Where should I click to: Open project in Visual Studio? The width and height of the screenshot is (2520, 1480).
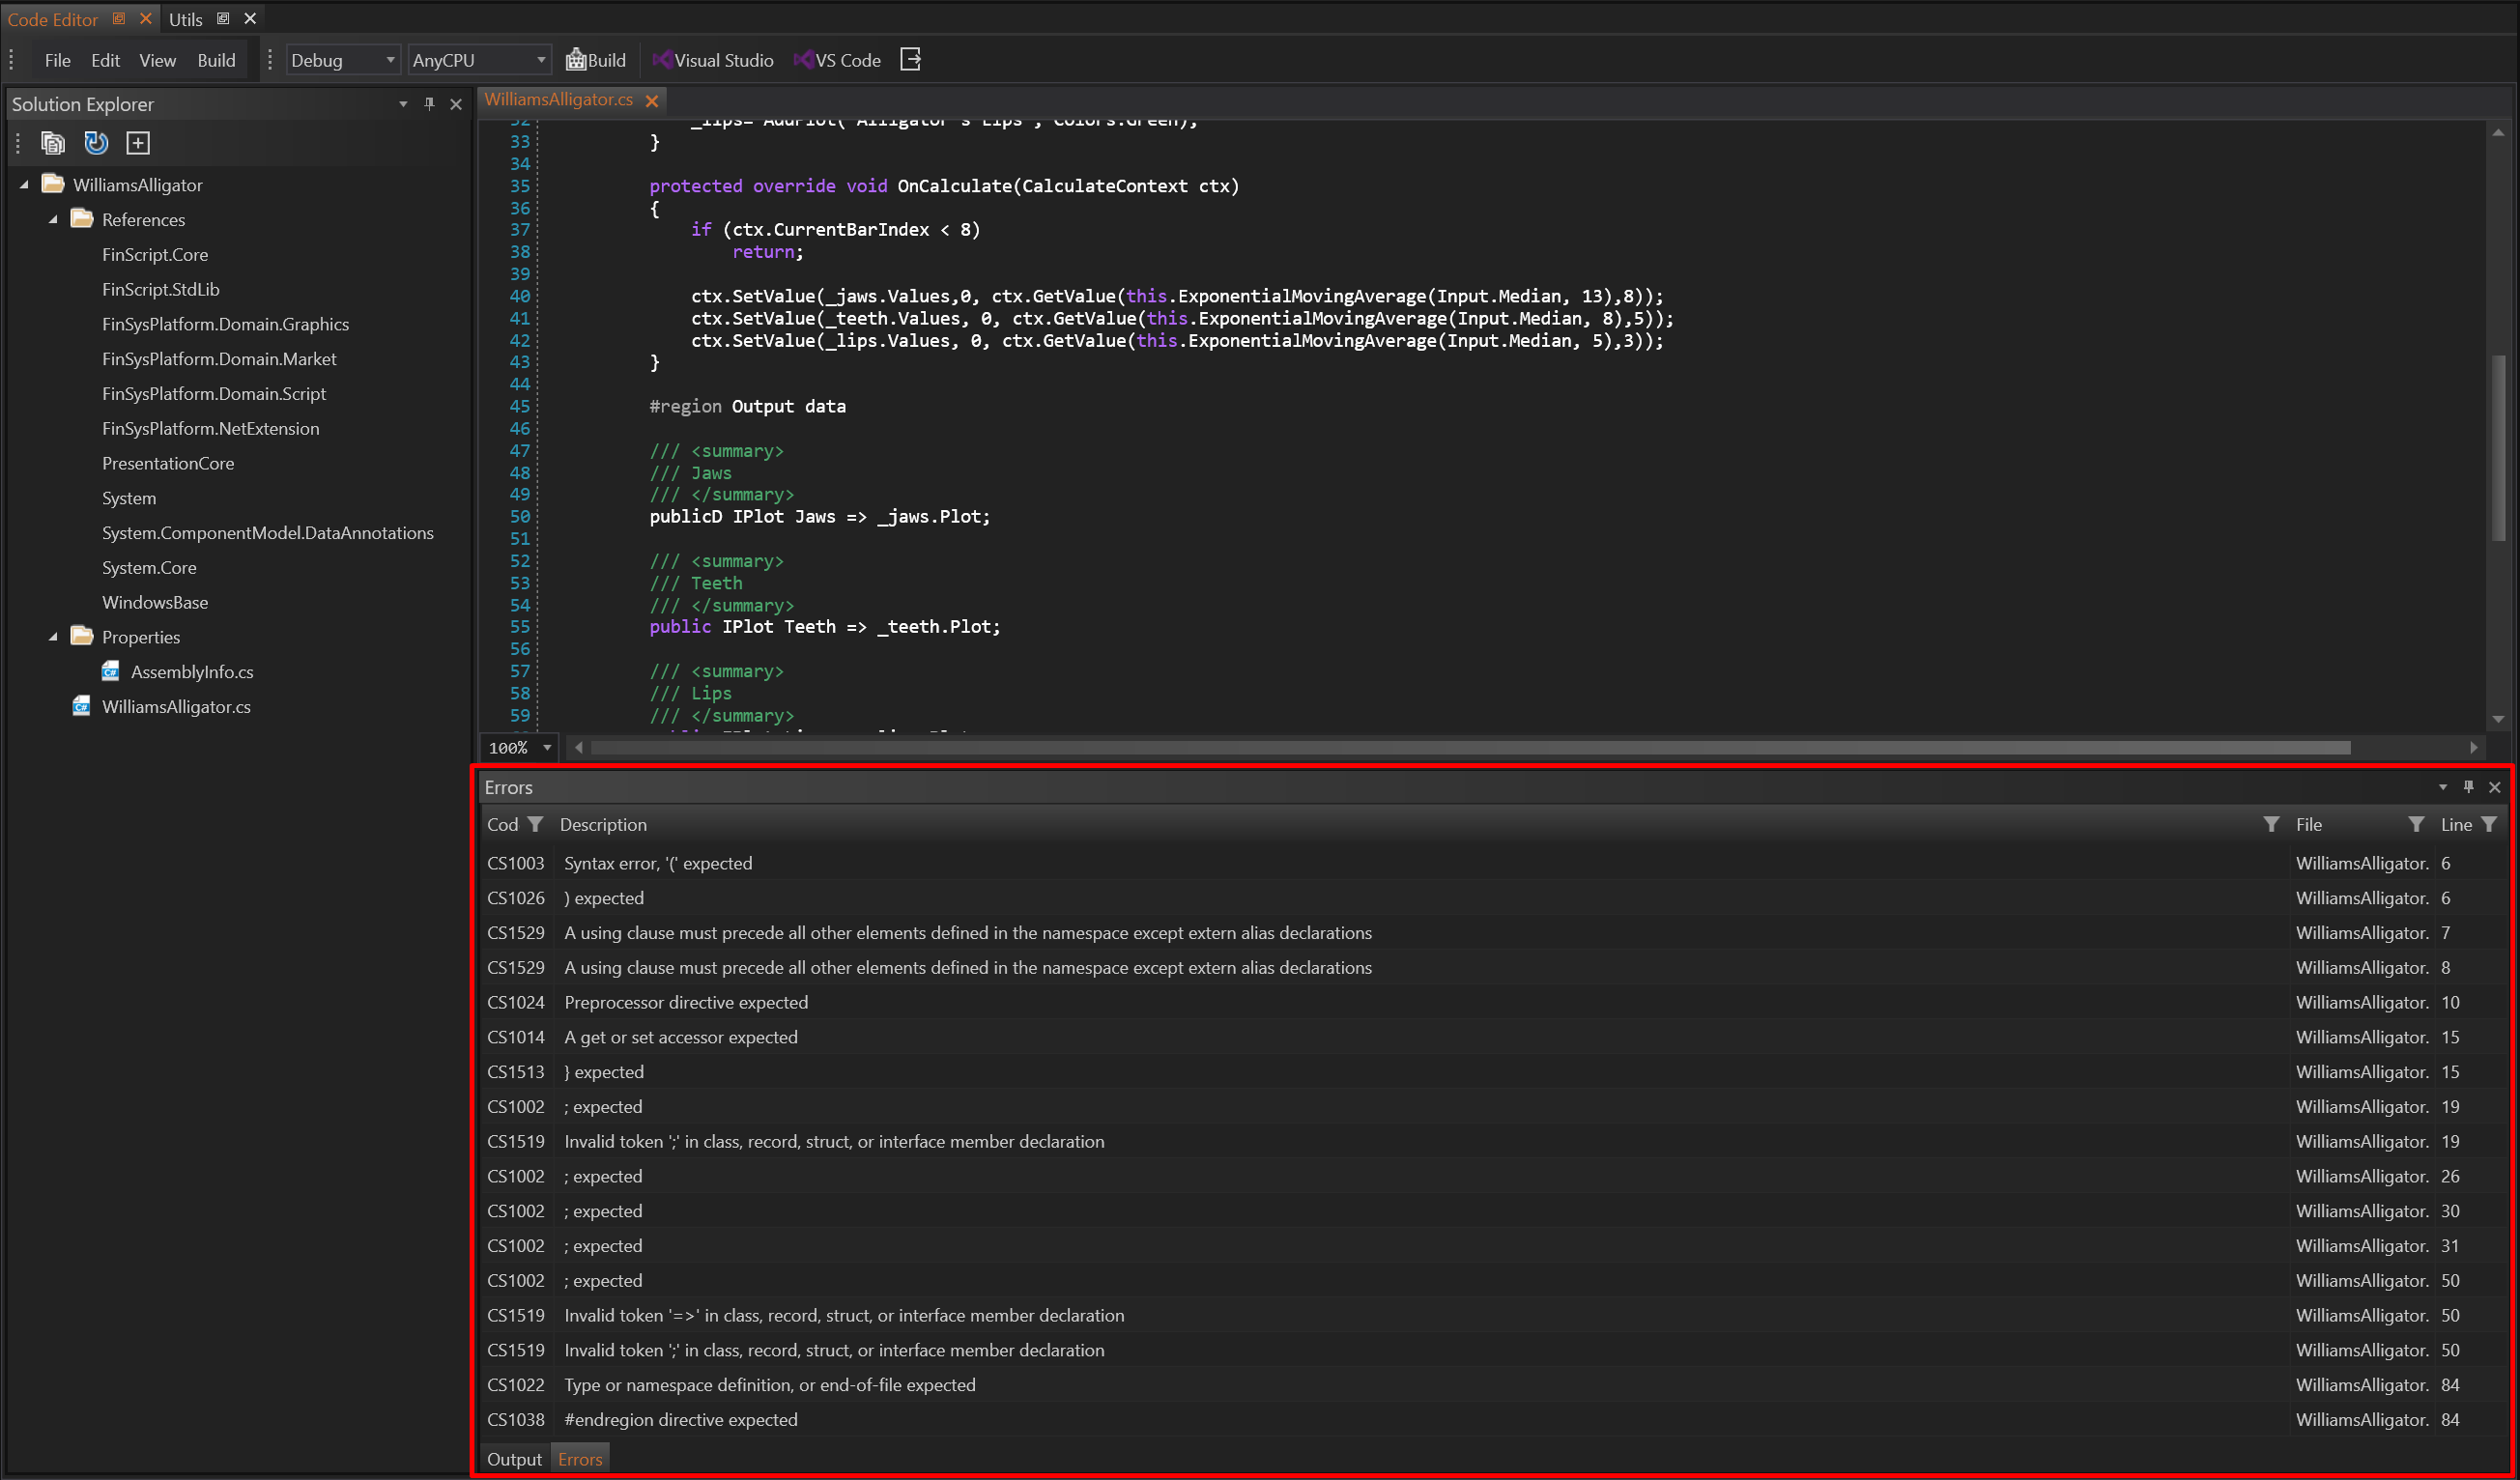coord(713,60)
